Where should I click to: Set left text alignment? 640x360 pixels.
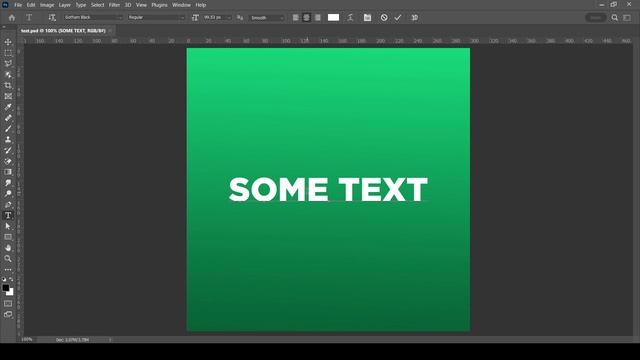point(296,18)
